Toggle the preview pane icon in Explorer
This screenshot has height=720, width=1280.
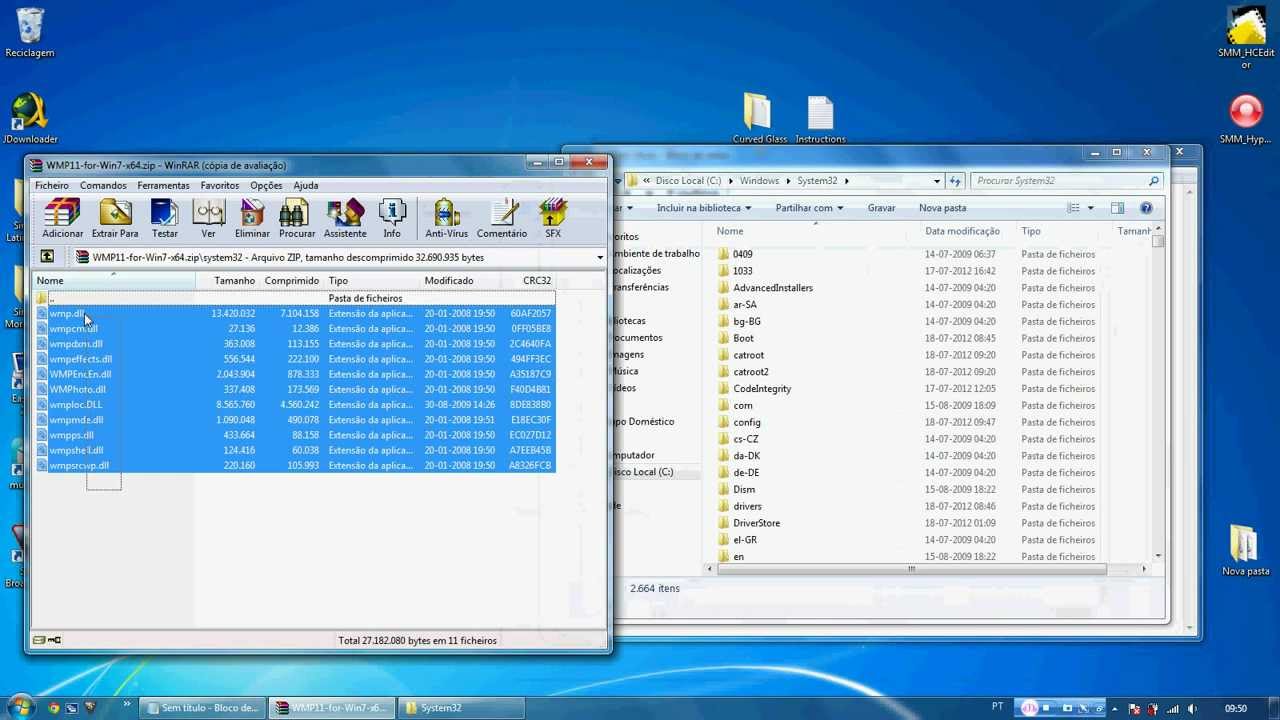tap(1117, 208)
